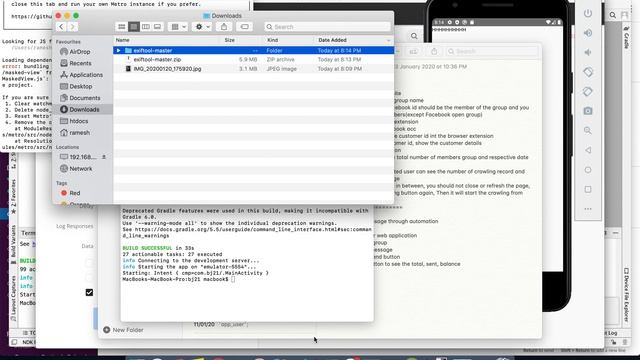Open Layout Captures side tab
Image resolution: width=640 pixels, height=360 pixels.
click(x=13, y=299)
